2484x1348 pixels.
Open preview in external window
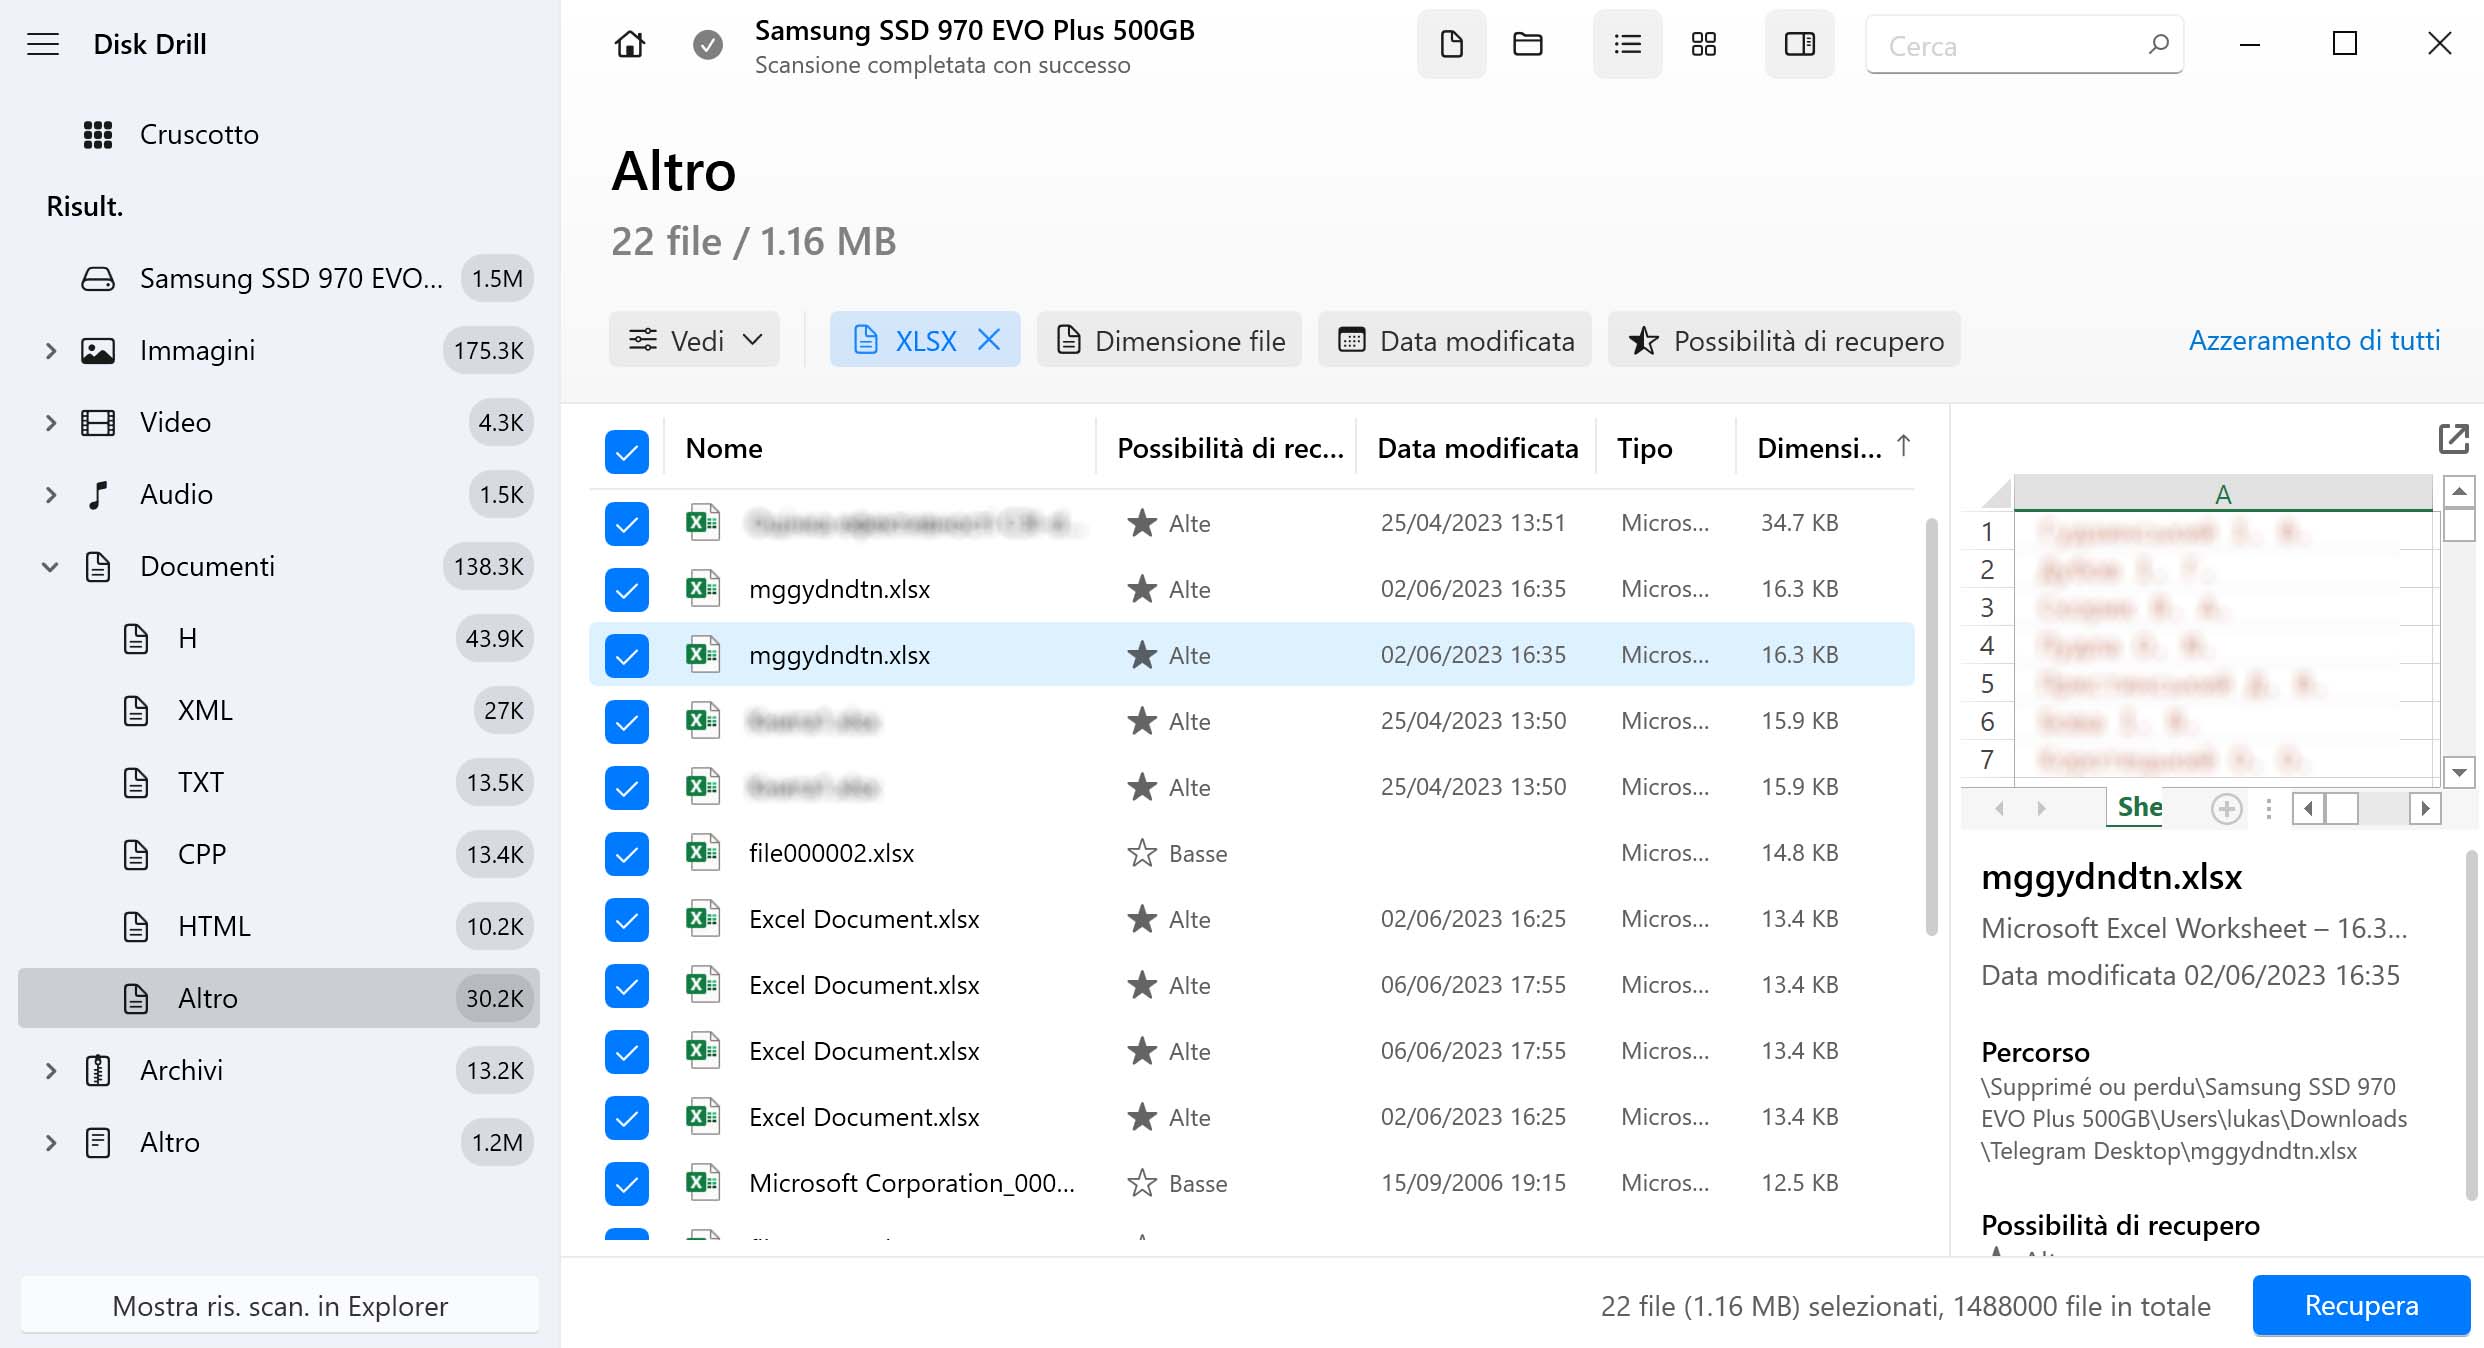pyautogui.click(x=2454, y=438)
